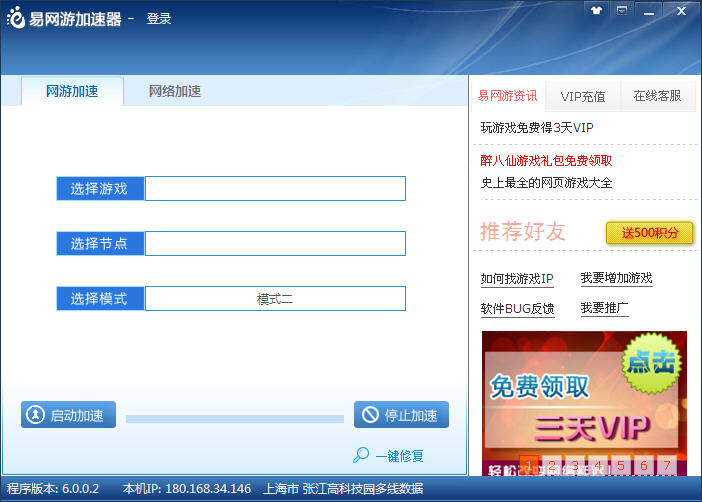
Task: Click the 送500积分 yellow button
Action: 650,233
